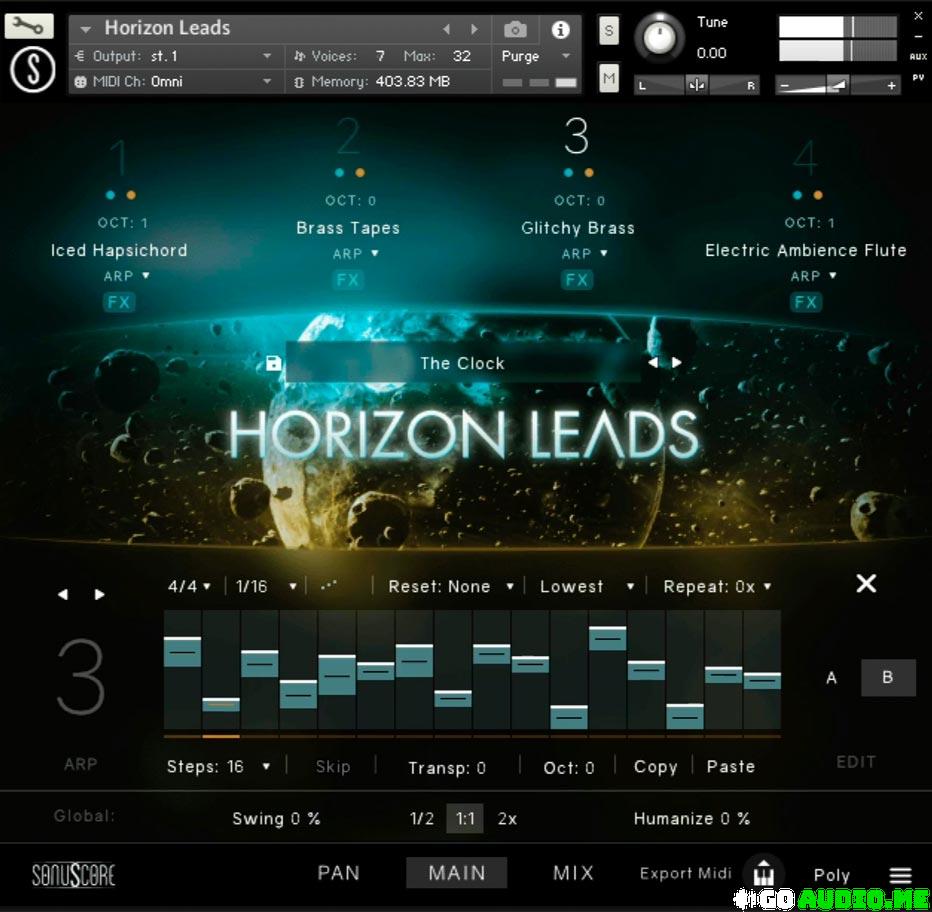Toggle the Solo S button

[x=609, y=31]
